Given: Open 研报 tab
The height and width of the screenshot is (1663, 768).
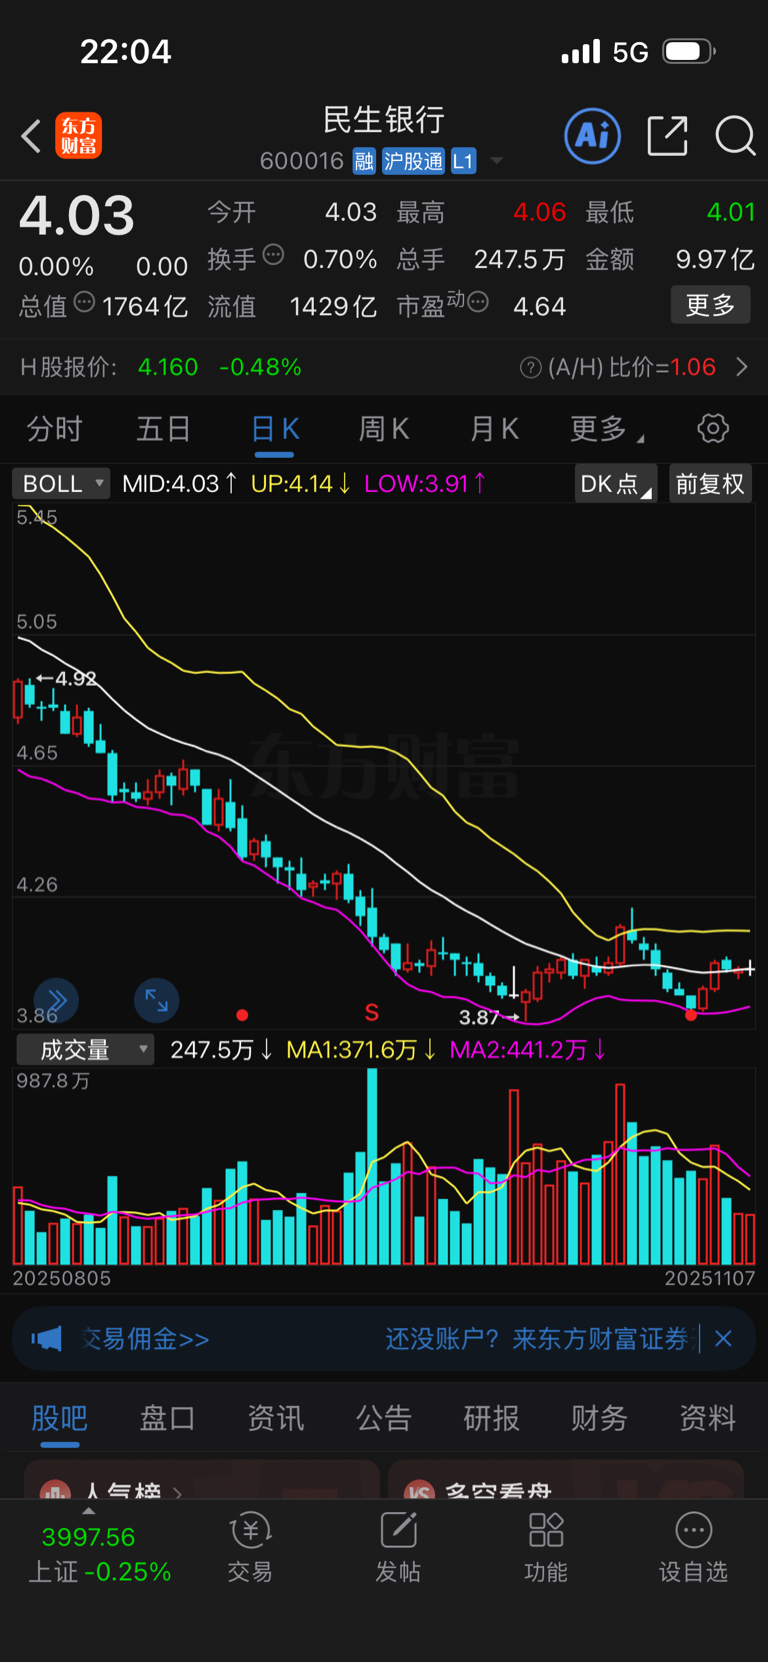Looking at the screenshot, I should point(491,1418).
